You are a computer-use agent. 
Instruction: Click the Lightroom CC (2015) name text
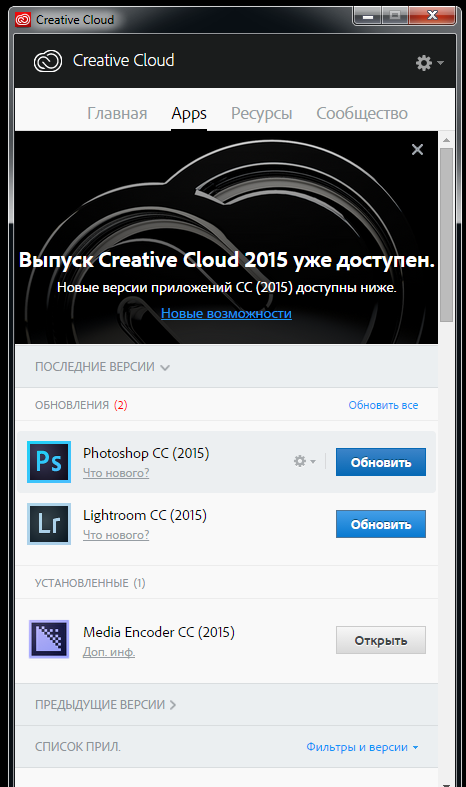click(x=145, y=515)
